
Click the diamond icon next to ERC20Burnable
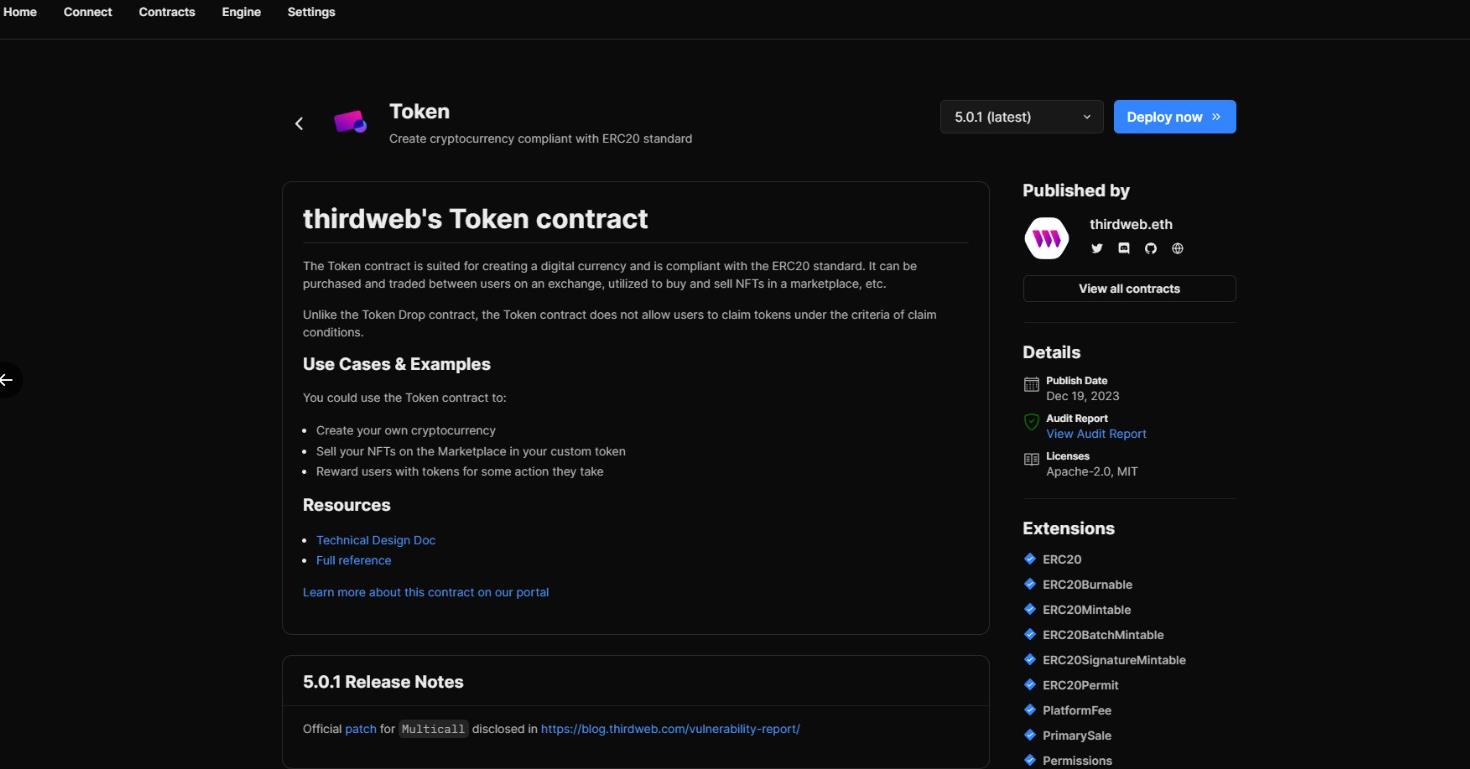[1030, 584]
